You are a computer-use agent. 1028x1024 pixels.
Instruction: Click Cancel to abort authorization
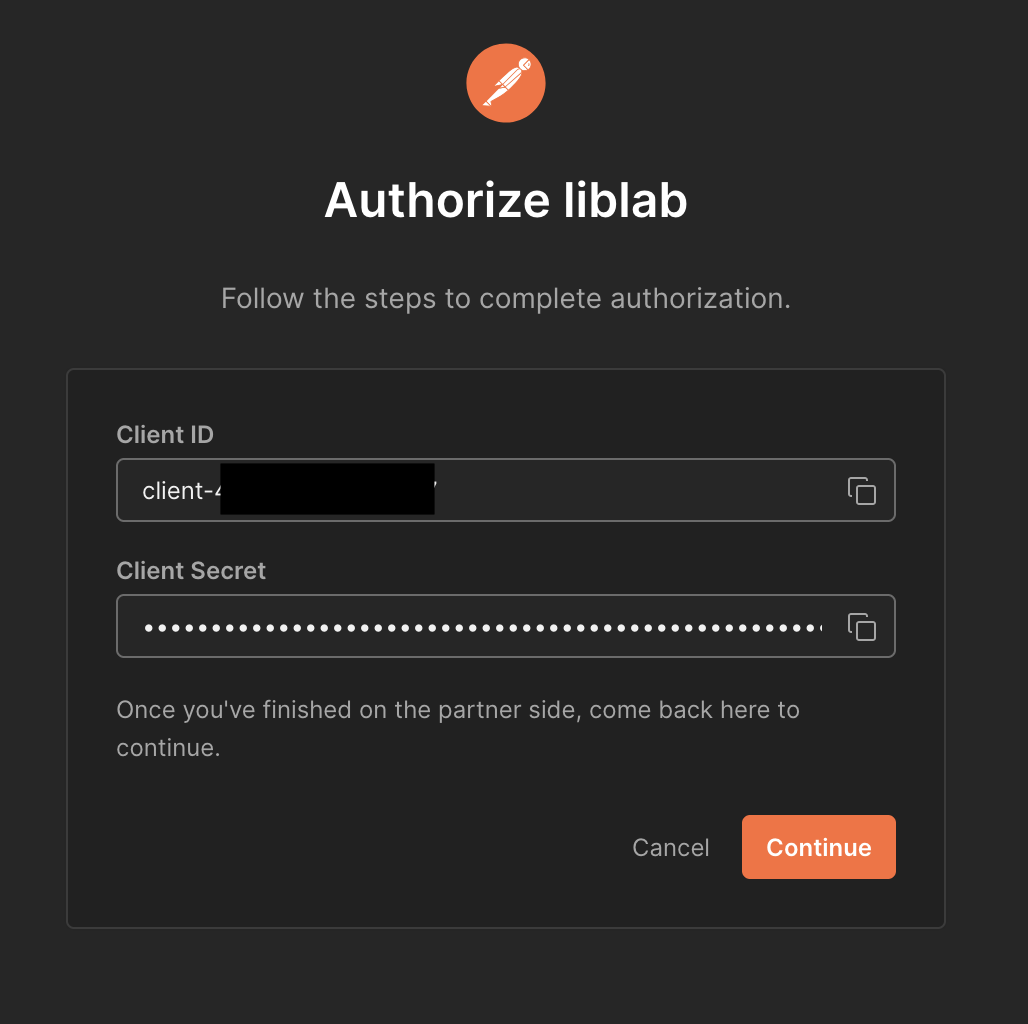pos(670,847)
